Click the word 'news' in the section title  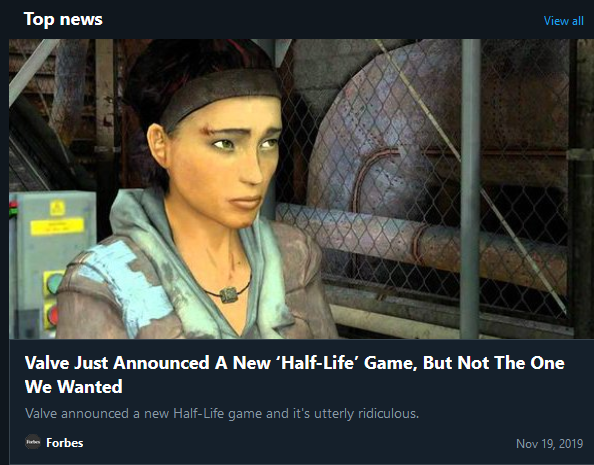(81, 19)
